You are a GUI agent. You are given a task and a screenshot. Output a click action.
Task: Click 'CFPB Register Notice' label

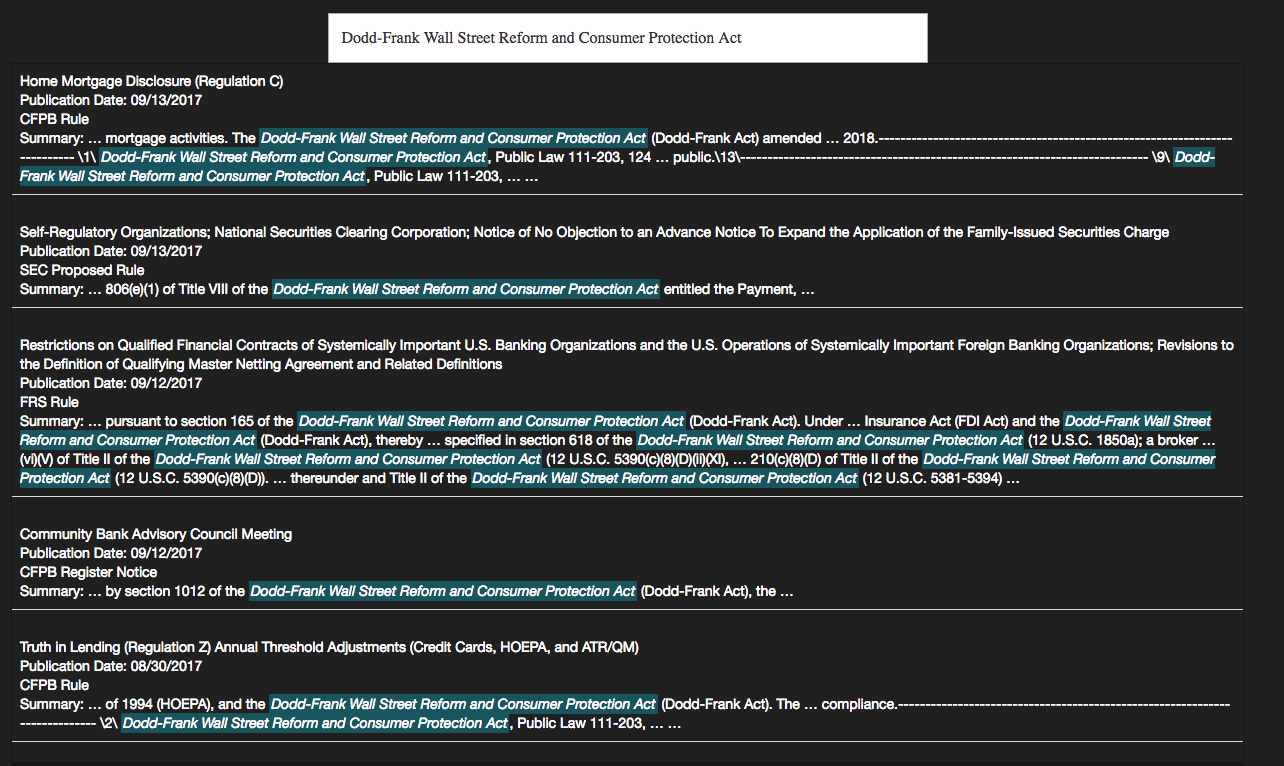[88, 572]
